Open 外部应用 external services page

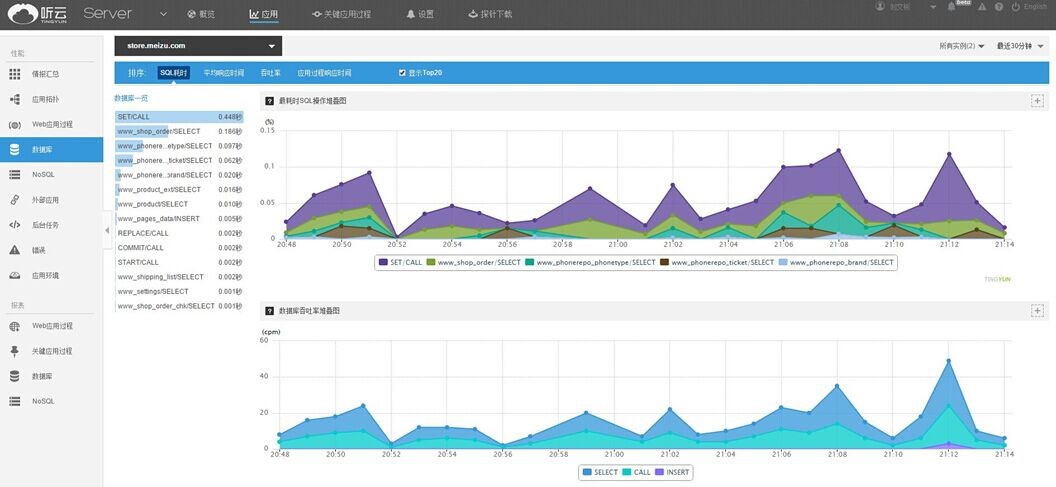point(45,200)
